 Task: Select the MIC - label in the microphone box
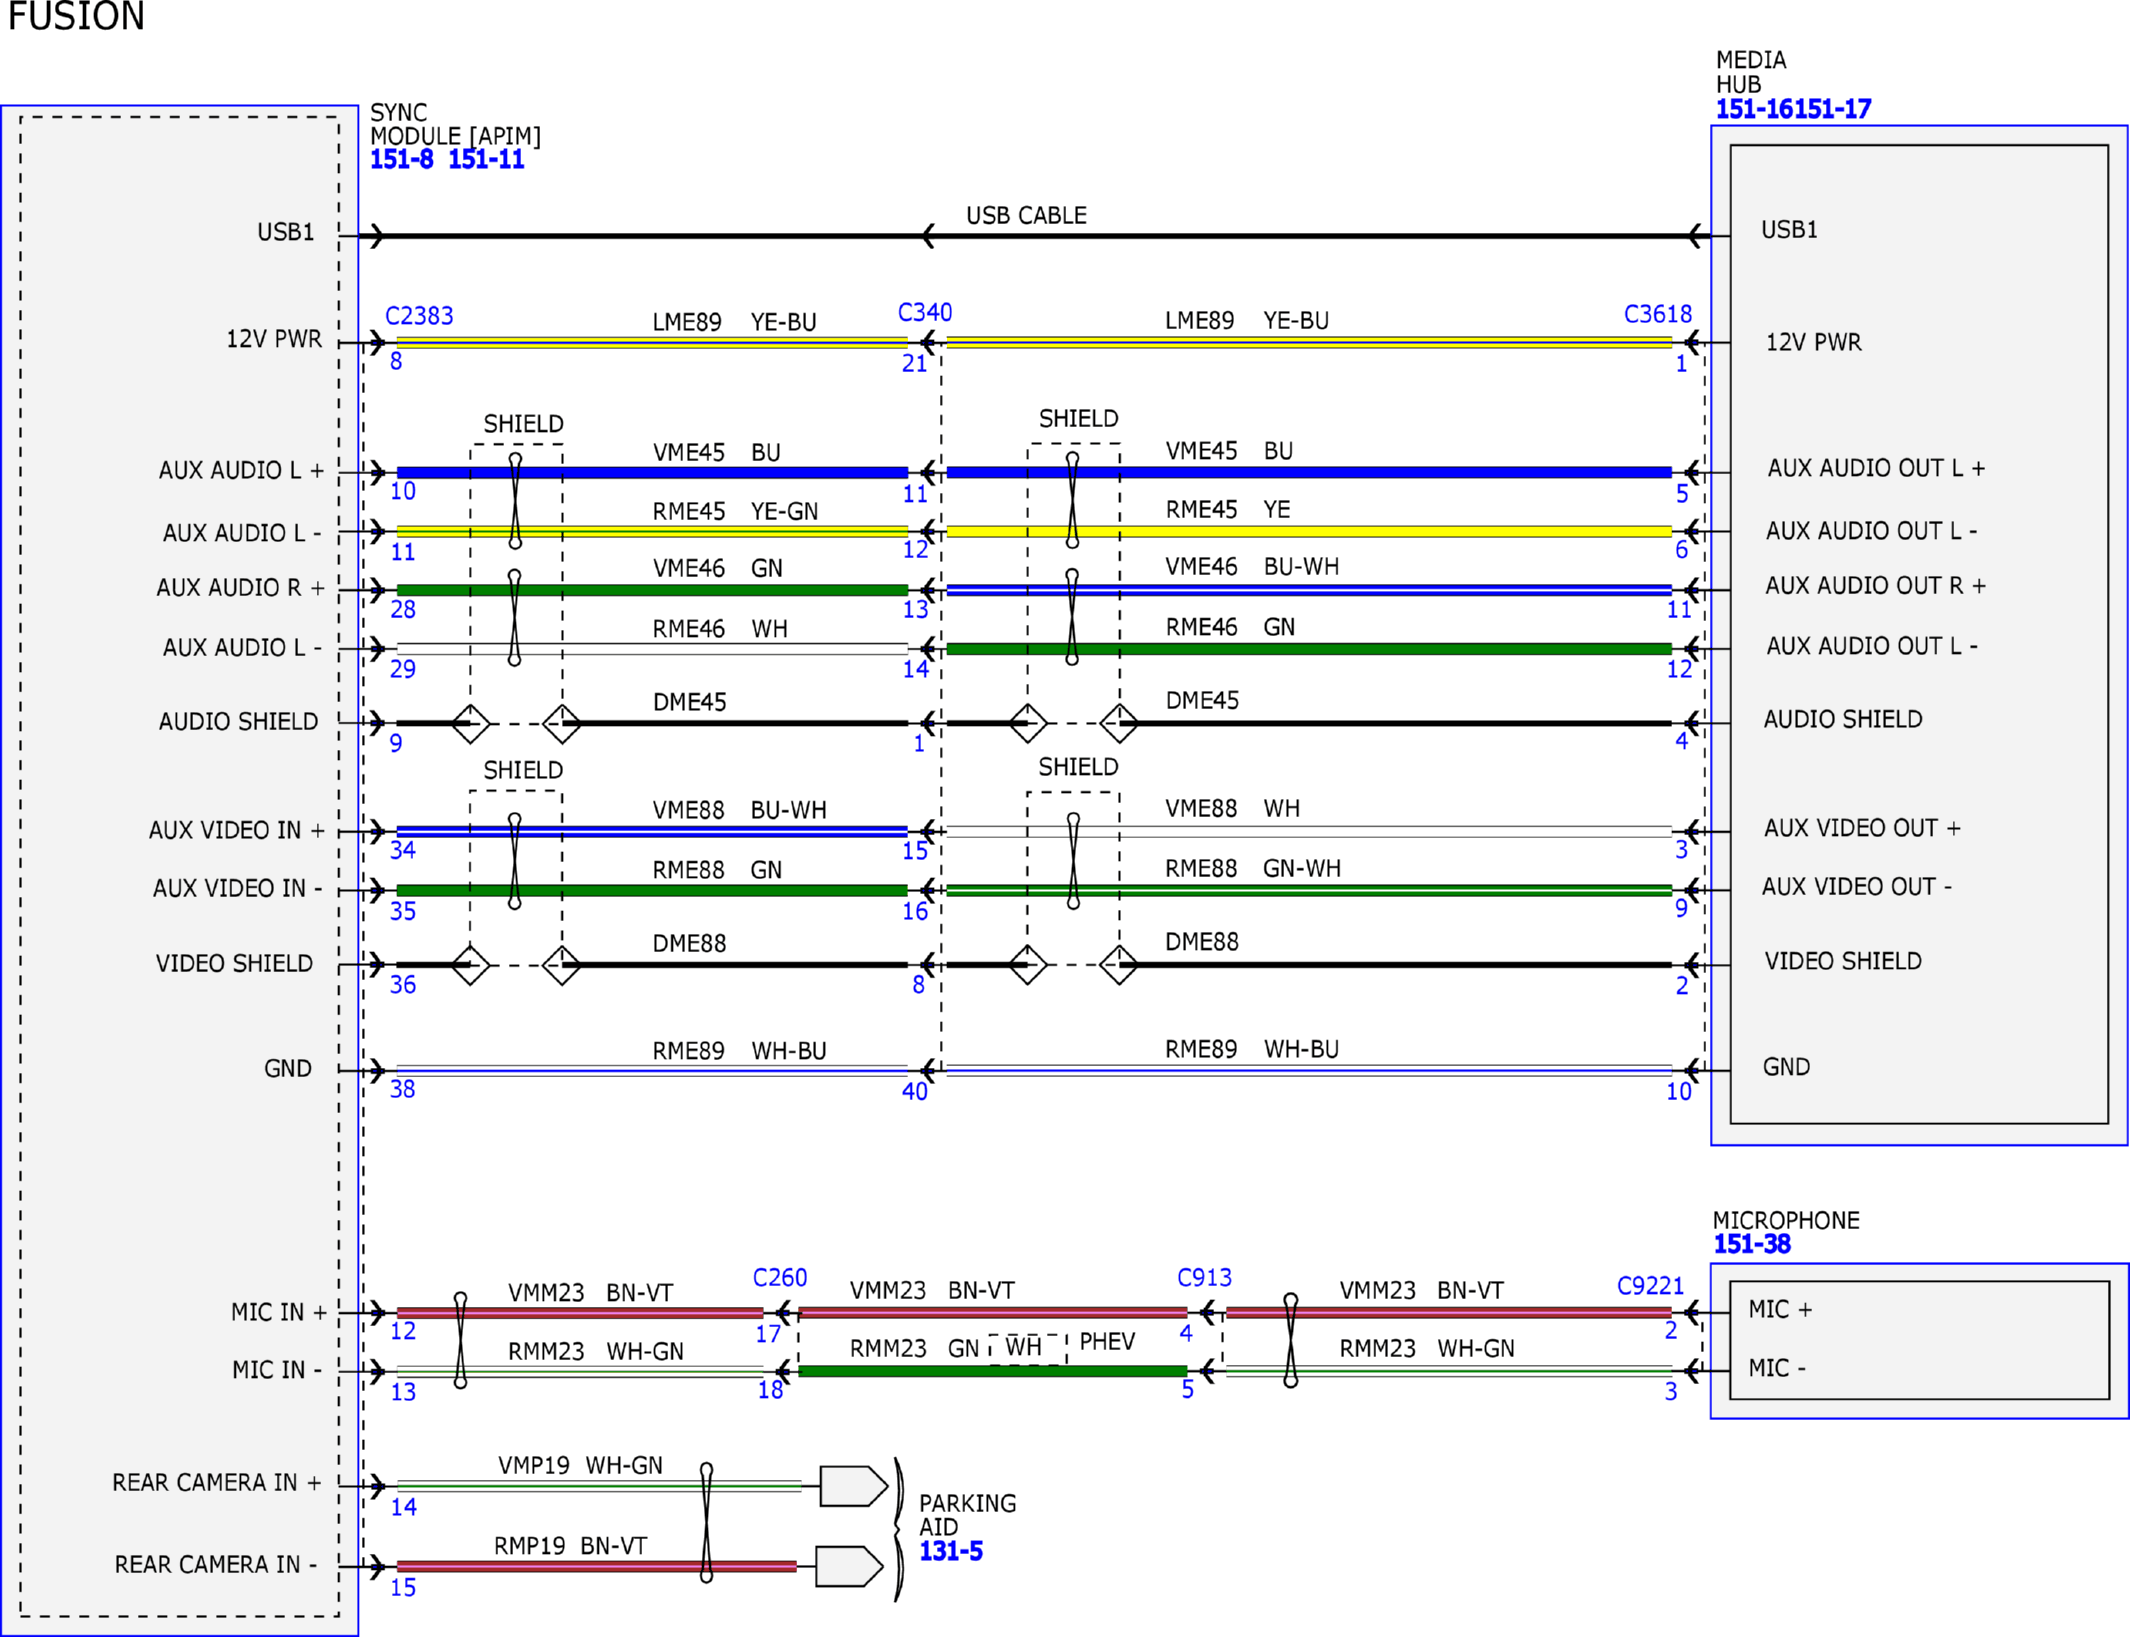(1777, 1368)
